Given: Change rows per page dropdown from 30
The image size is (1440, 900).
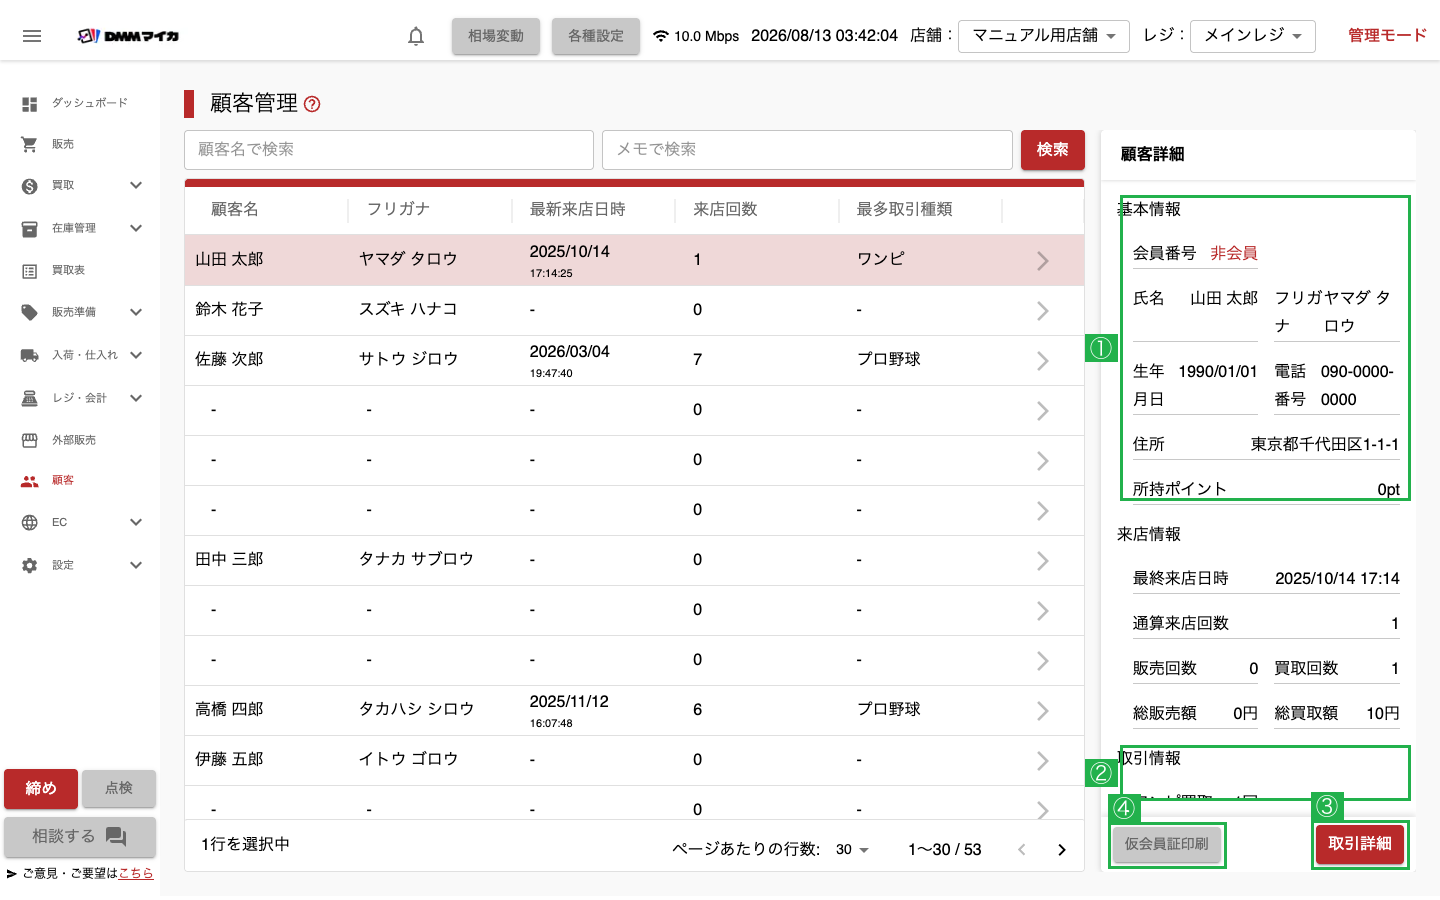Looking at the screenshot, I should pos(852,850).
